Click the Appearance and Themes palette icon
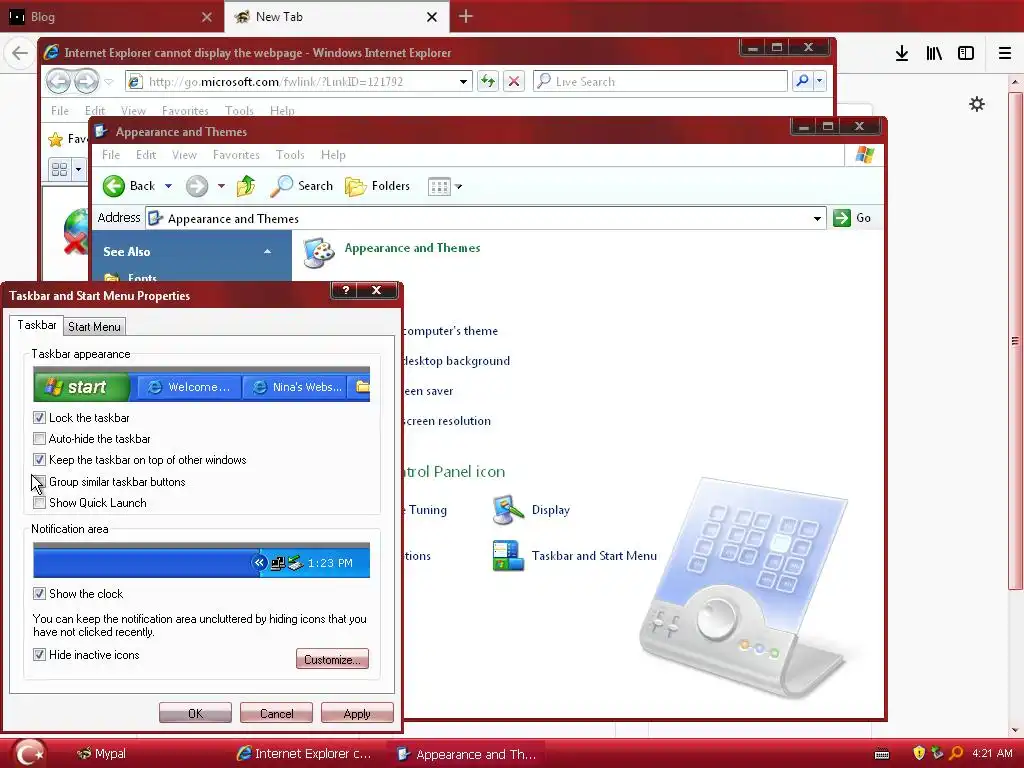1024x768 pixels. pyautogui.click(x=319, y=253)
